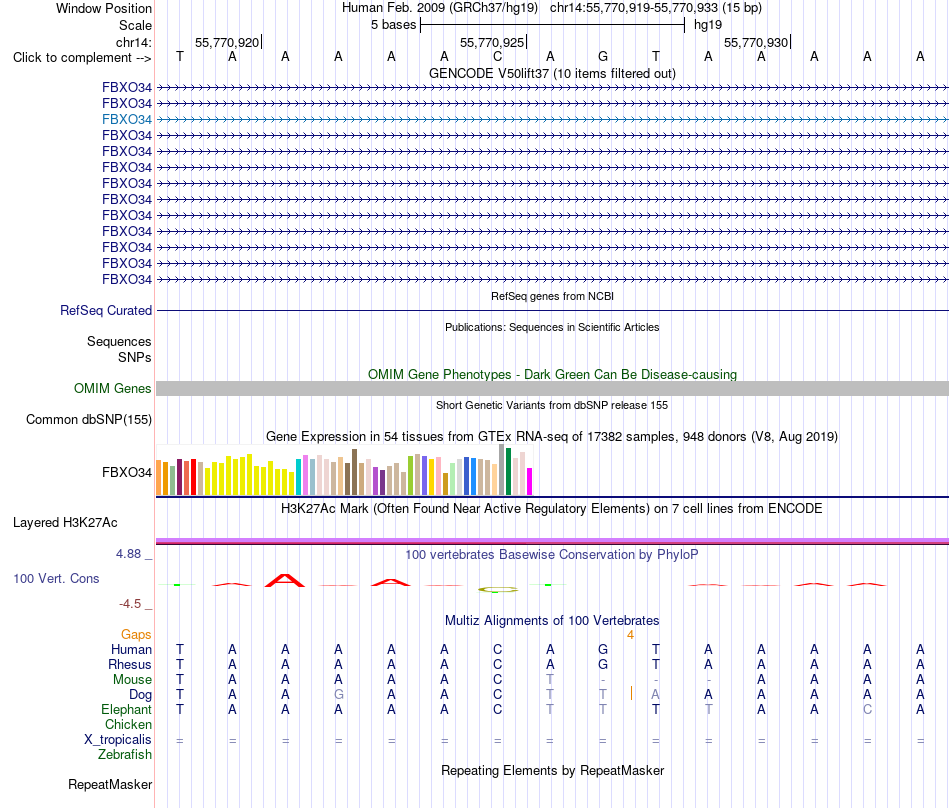This screenshot has height=808, width=950.
Task: Click the orange insertion bar in the Dog row
Action: pos(631,694)
